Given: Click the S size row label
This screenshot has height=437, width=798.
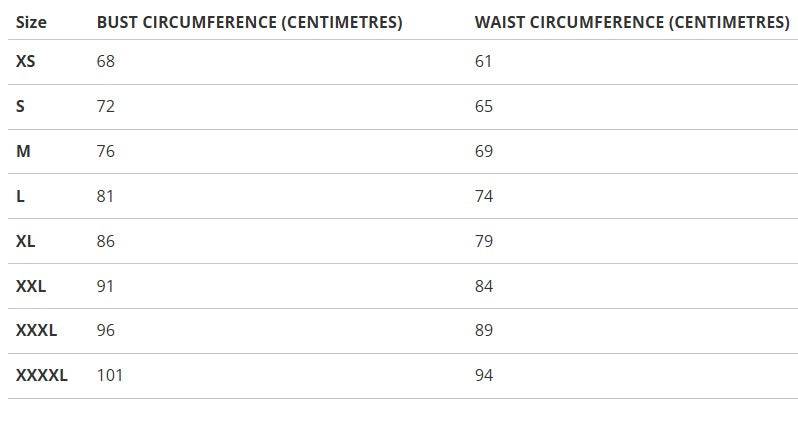Looking at the screenshot, I should click(x=21, y=106).
